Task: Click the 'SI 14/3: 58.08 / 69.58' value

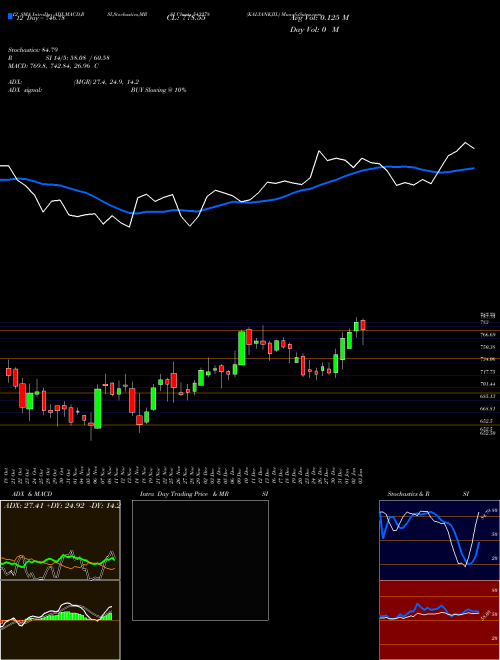Action: pos(78,58)
